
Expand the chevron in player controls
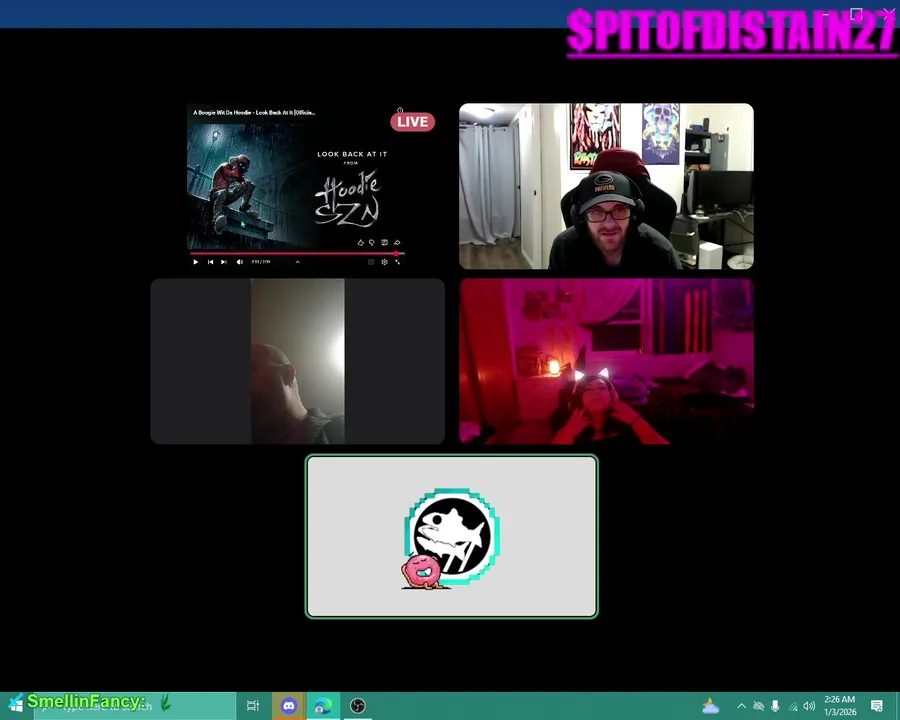[x=297, y=262]
